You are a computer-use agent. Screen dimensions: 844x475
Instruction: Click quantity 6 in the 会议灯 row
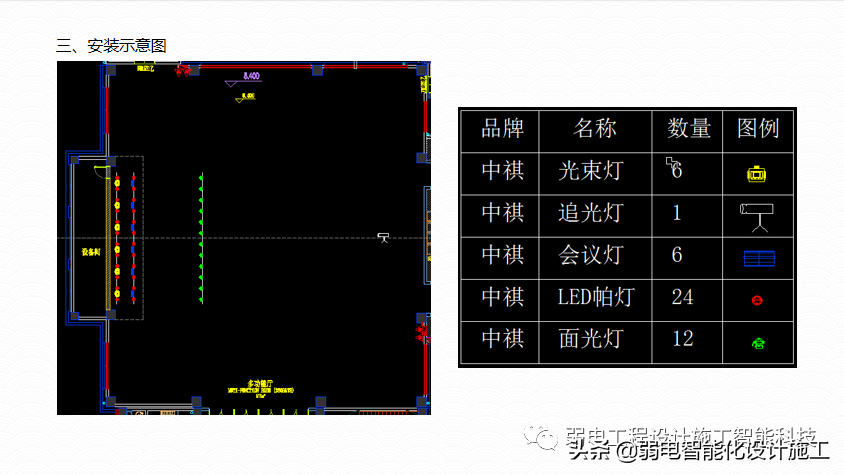pos(677,255)
